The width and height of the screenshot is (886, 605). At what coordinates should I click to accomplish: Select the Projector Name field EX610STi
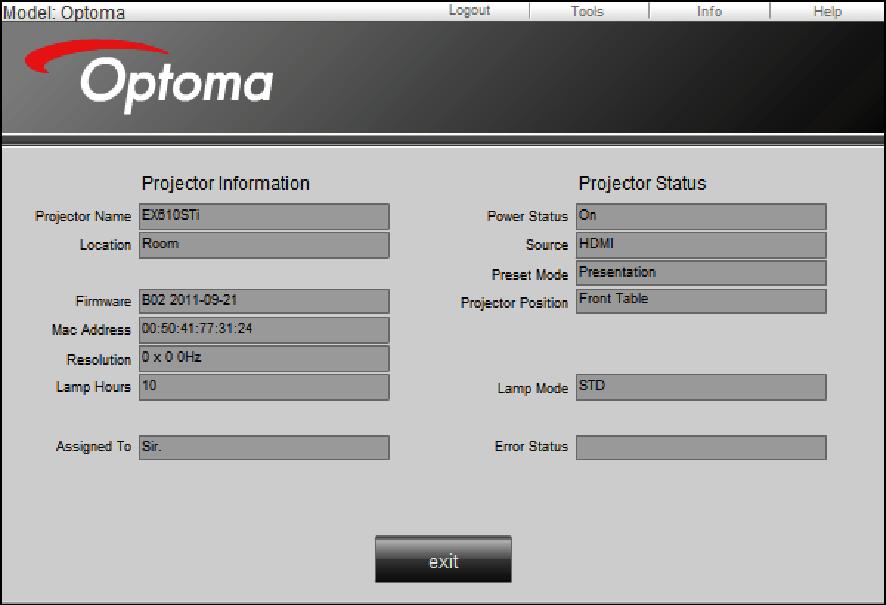pyautogui.click(x=264, y=217)
